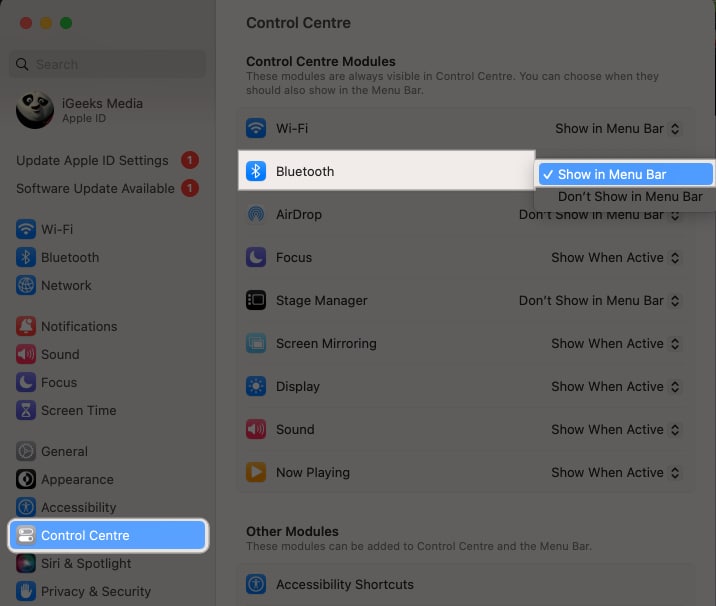The image size is (716, 606).
Task: Select Control Centre in the sidebar
Action: click(108, 535)
